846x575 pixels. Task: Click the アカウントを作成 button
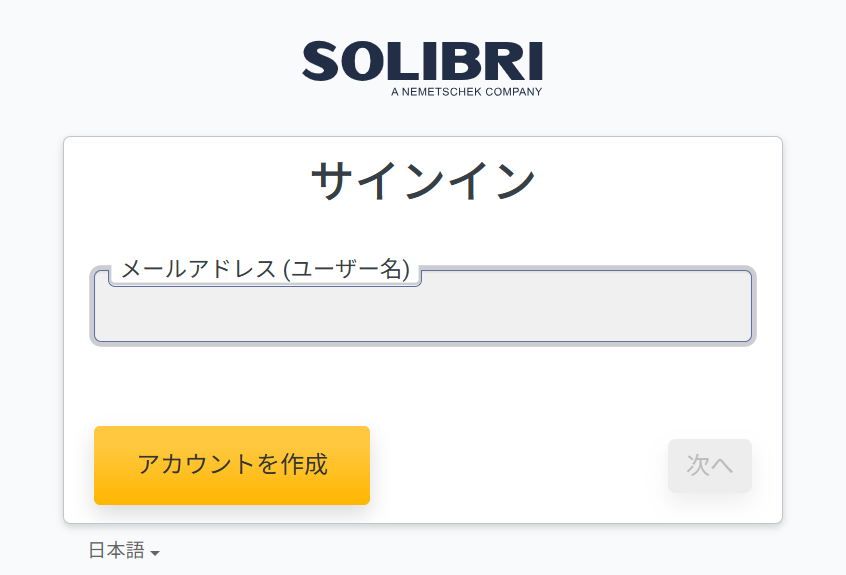tap(232, 466)
